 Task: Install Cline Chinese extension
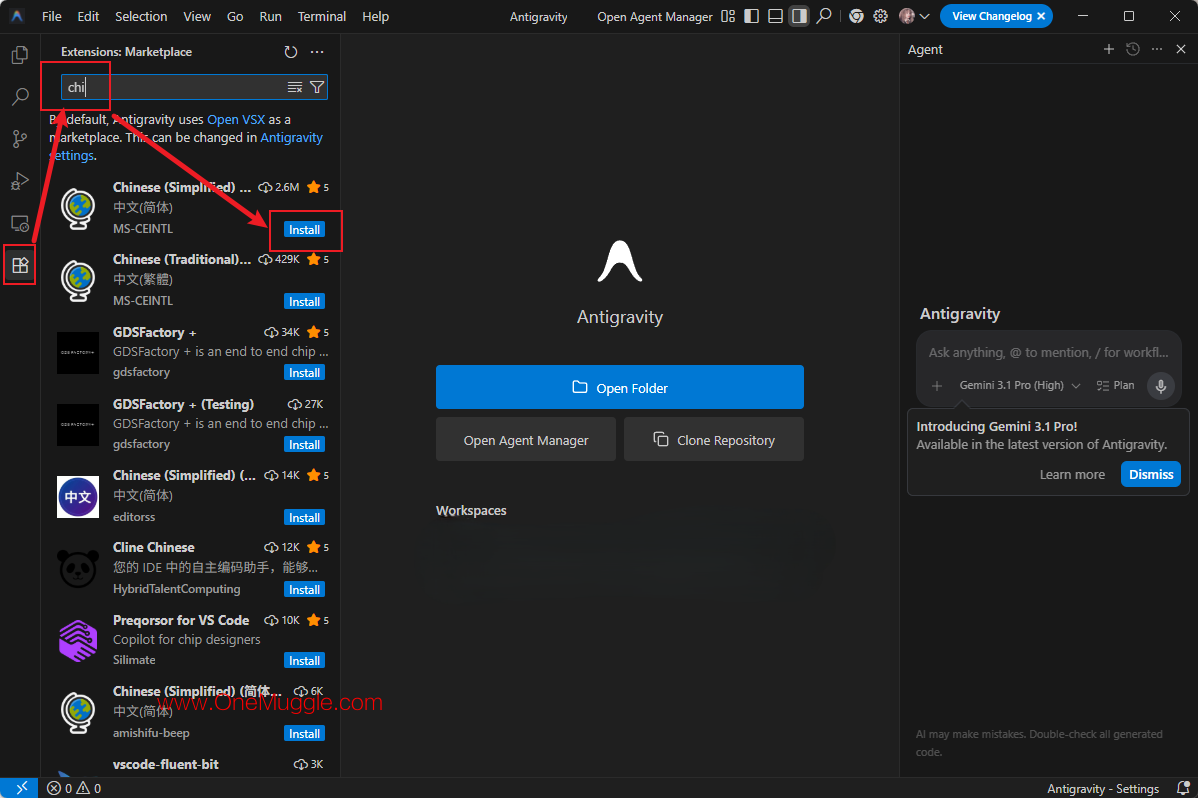tap(304, 589)
